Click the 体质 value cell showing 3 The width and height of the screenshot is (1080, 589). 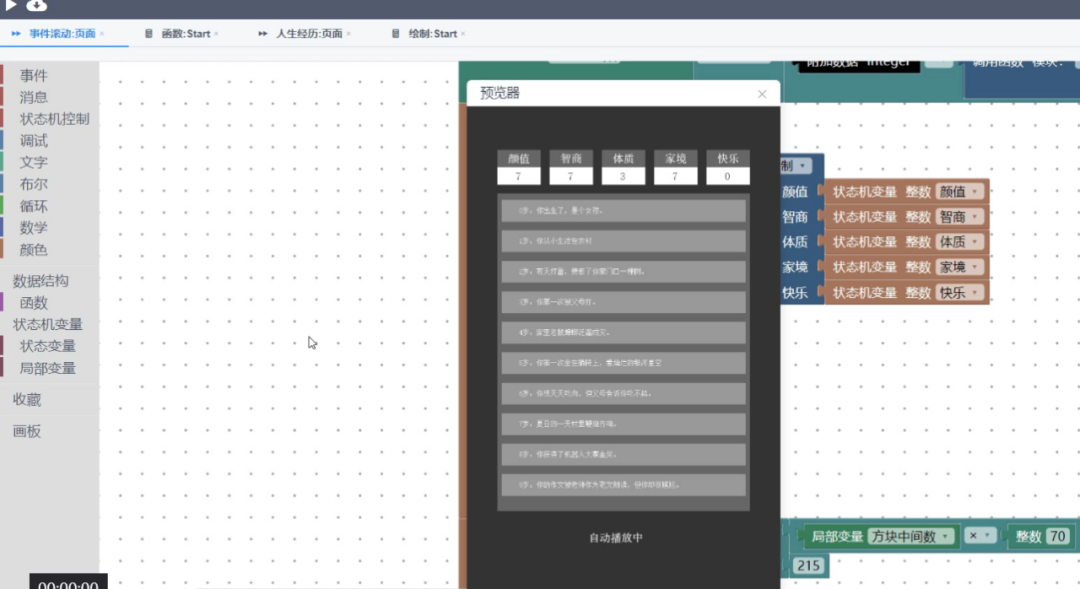[x=623, y=176]
